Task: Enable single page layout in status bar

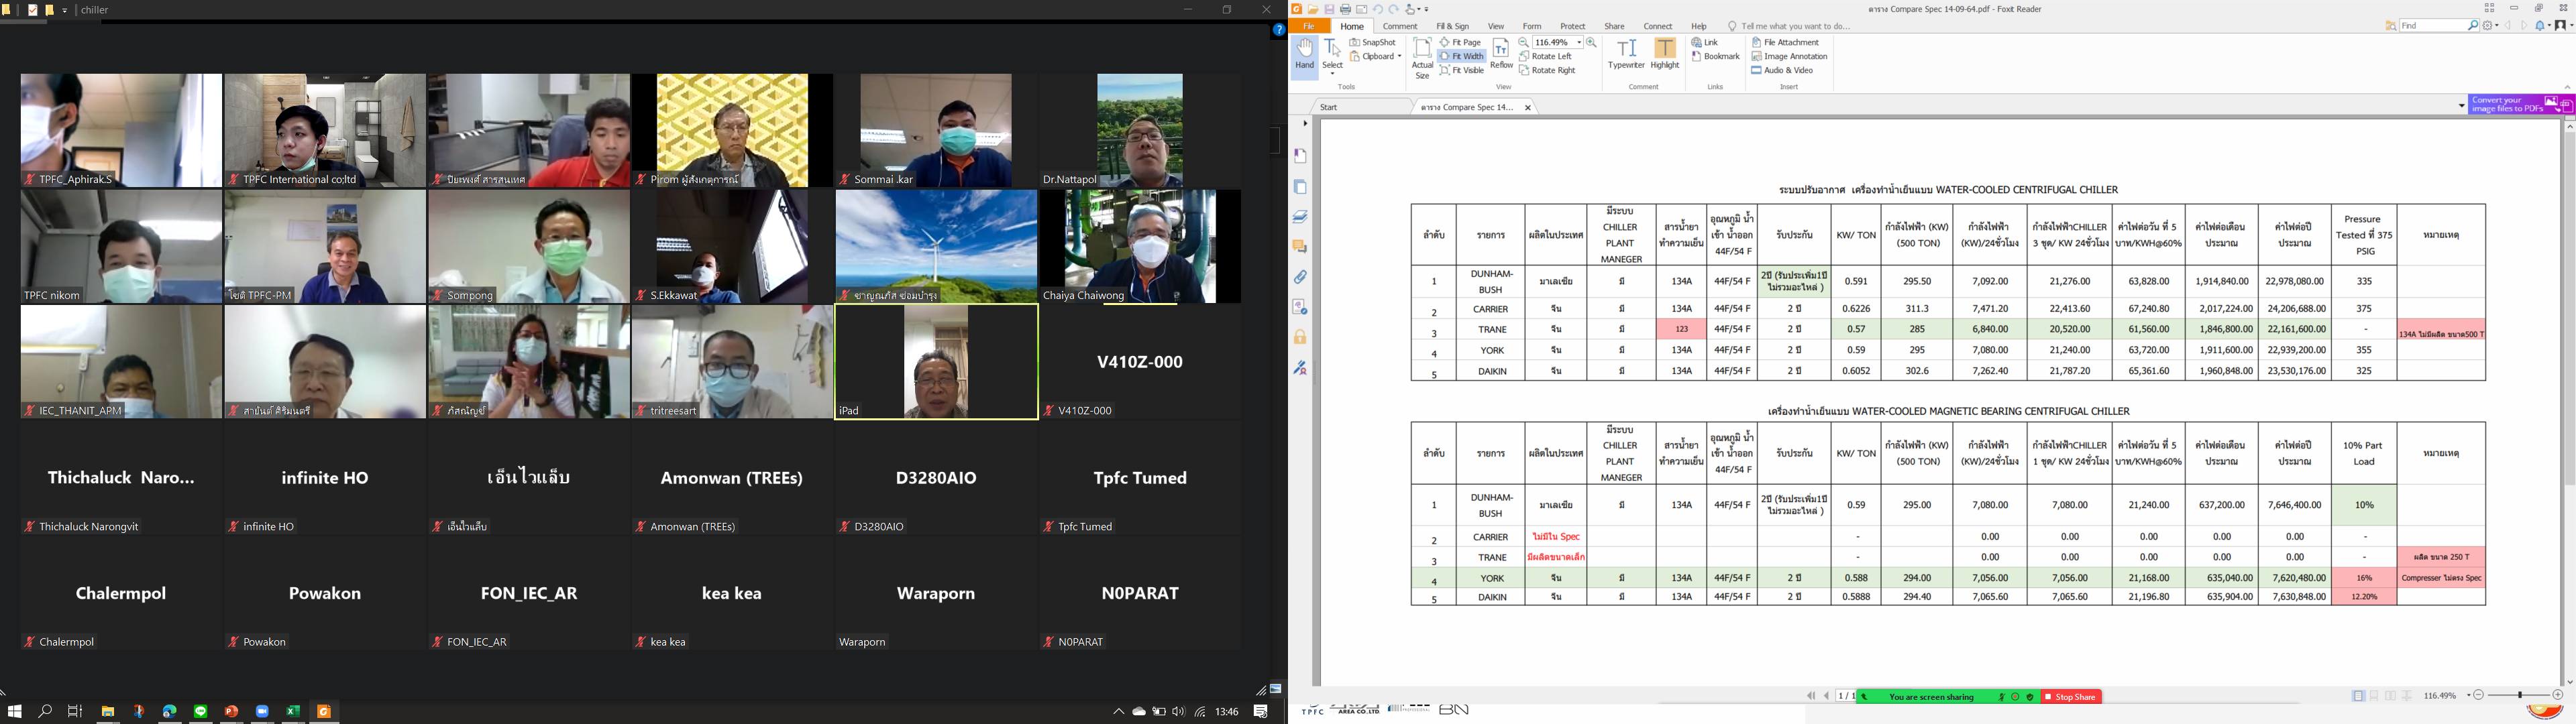Action: tap(2358, 696)
